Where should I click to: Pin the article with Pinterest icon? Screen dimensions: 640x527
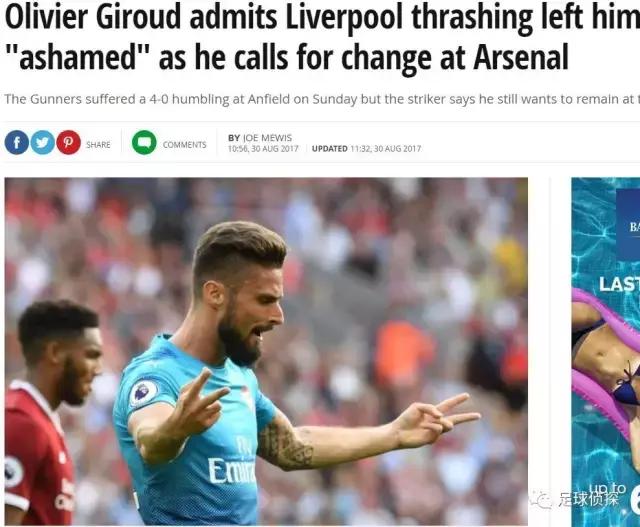coord(68,142)
